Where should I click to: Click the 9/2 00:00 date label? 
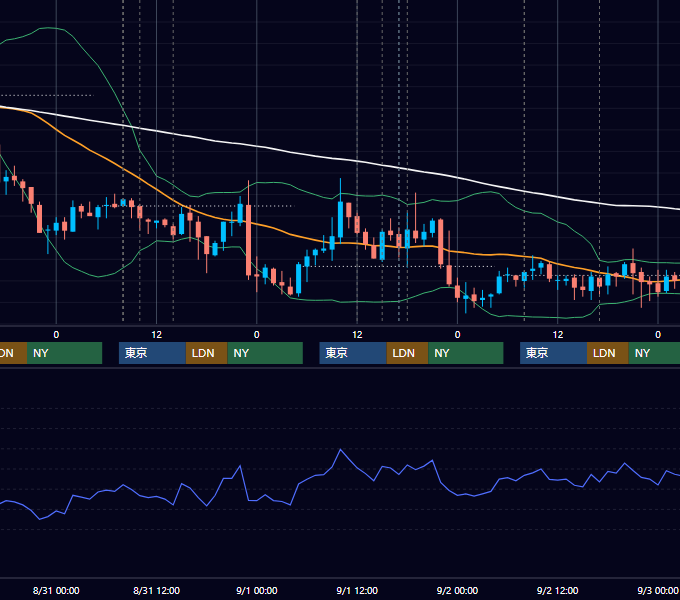point(457,590)
